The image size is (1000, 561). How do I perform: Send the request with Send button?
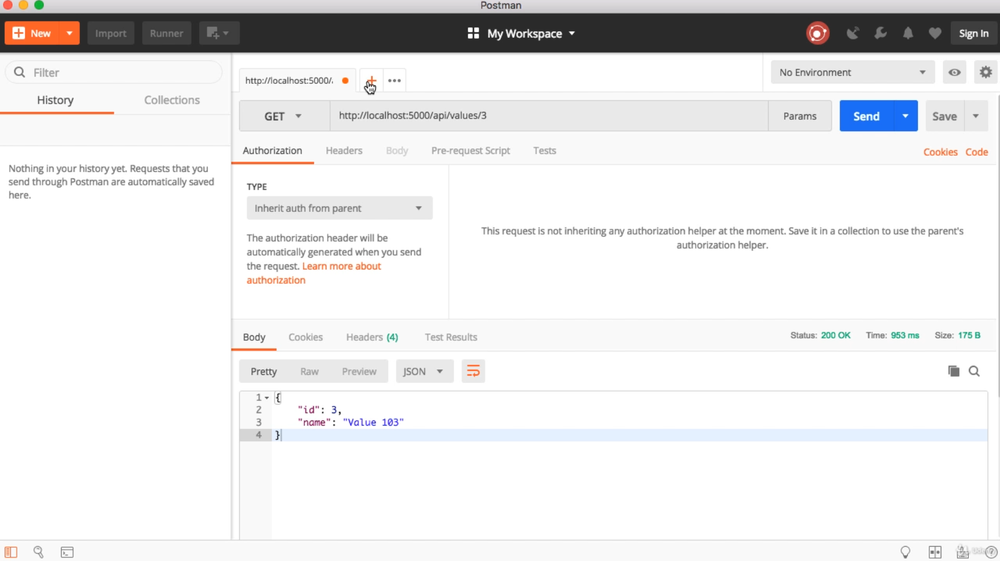click(x=867, y=116)
